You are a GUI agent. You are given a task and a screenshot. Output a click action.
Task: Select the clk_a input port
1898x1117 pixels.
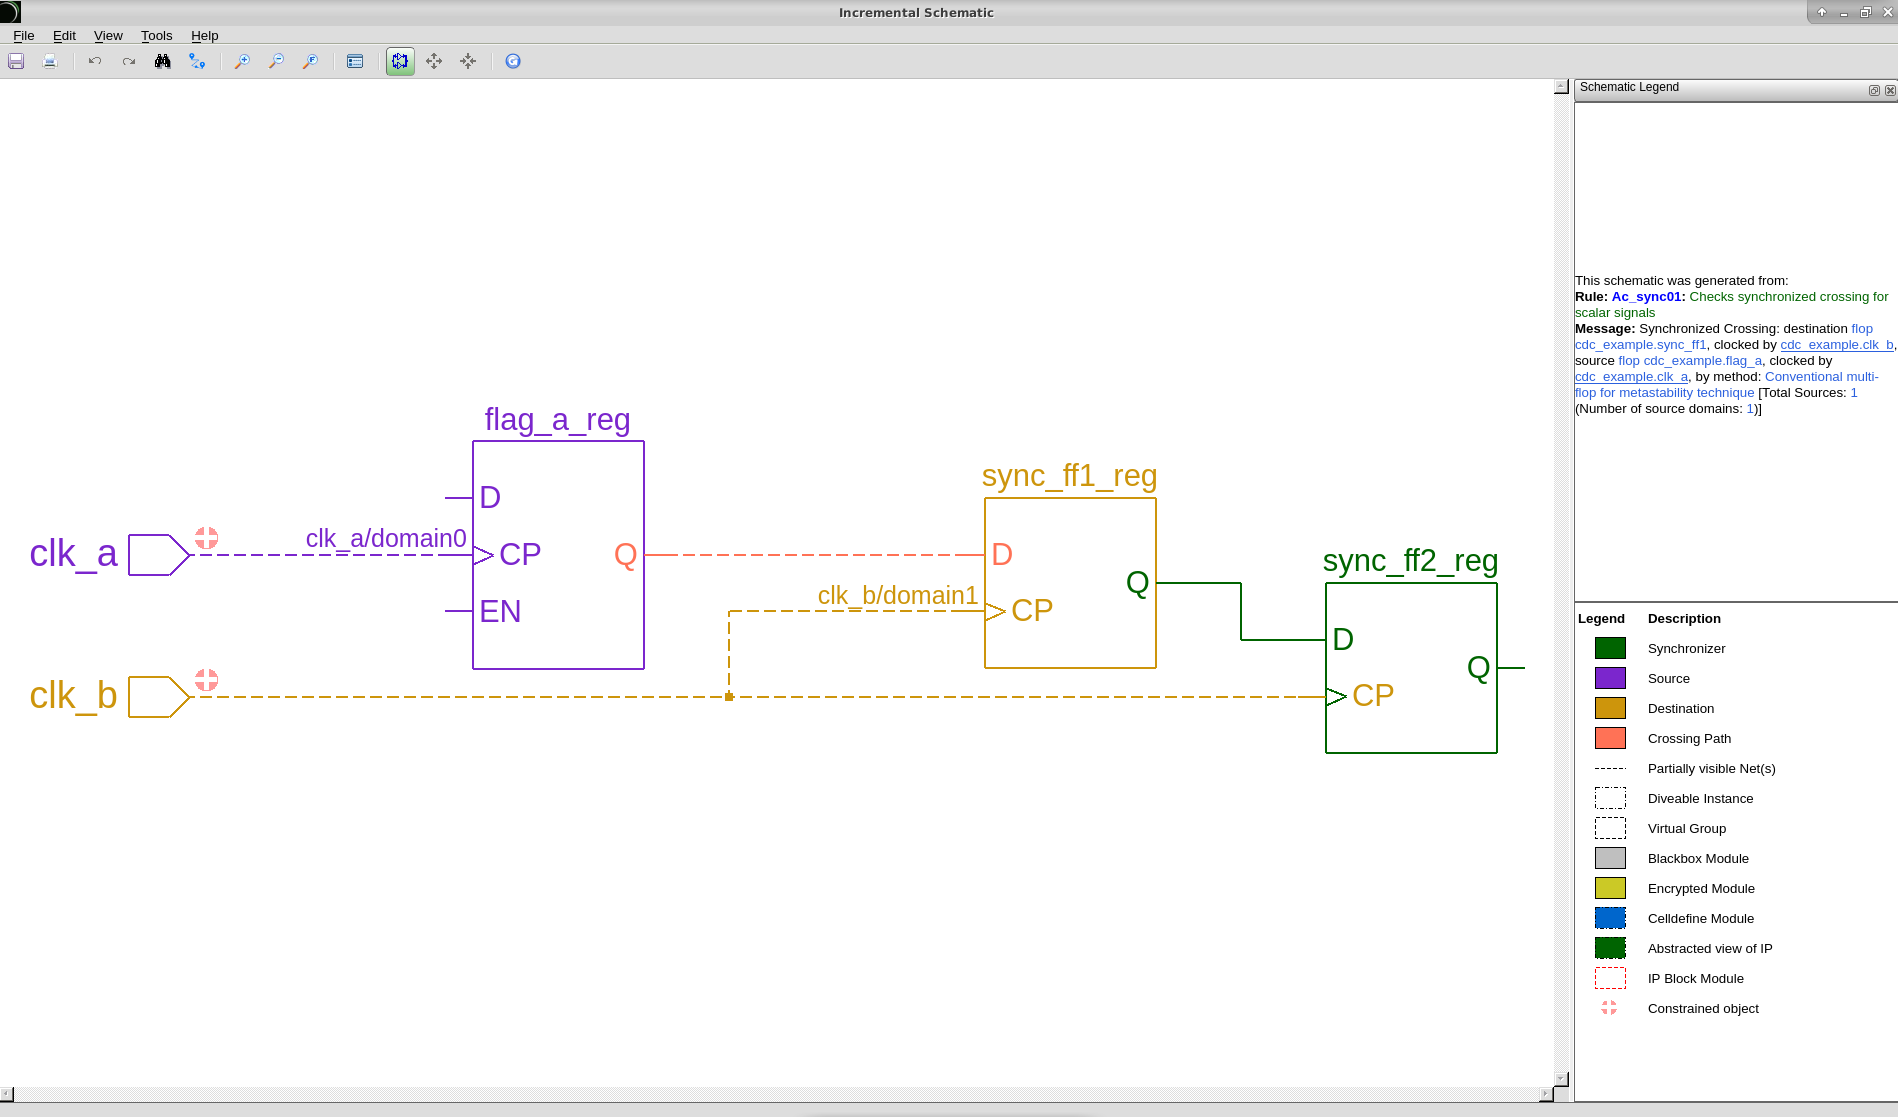point(159,555)
